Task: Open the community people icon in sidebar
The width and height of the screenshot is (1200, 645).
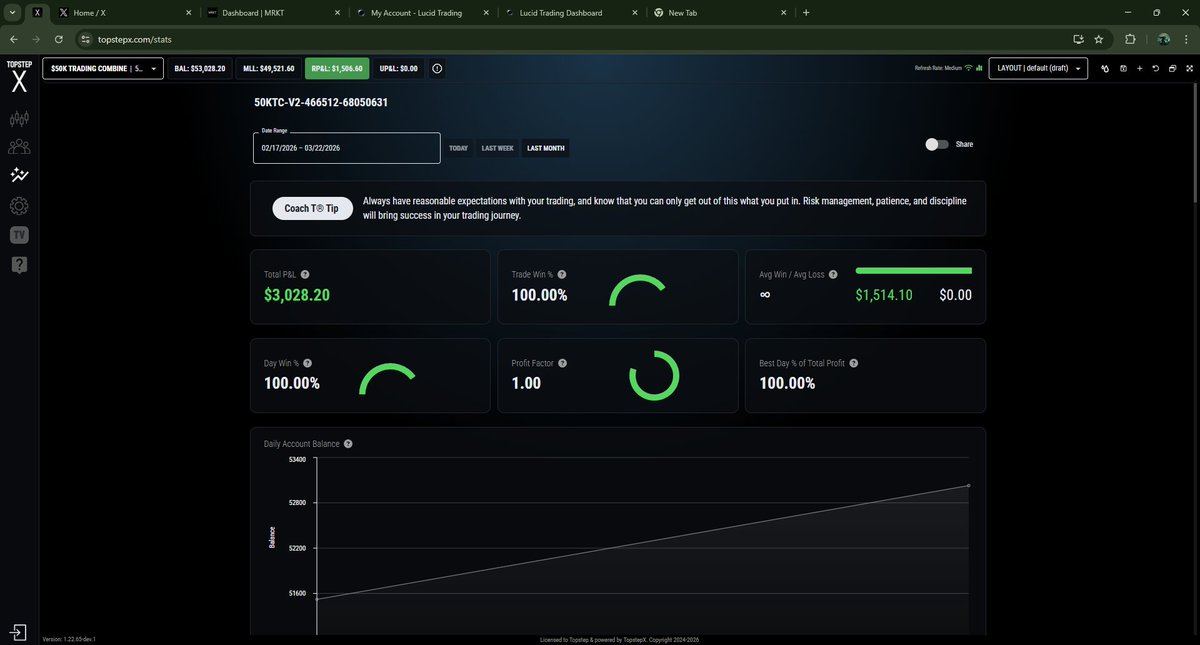Action: (19, 147)
